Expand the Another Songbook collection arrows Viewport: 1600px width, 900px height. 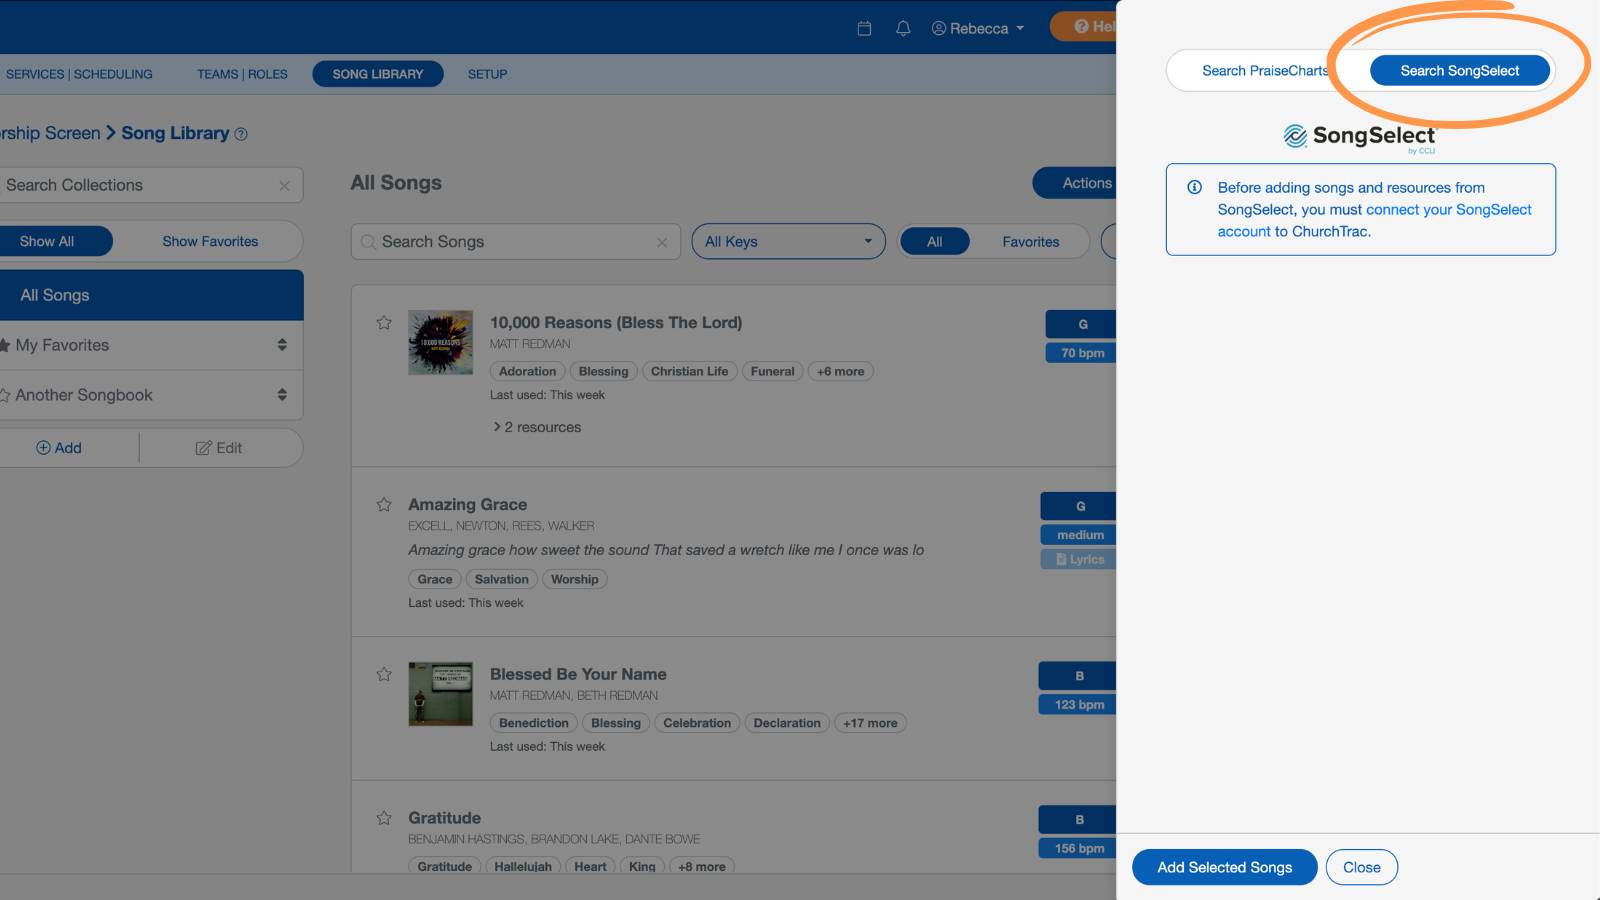tap(282, 395)
